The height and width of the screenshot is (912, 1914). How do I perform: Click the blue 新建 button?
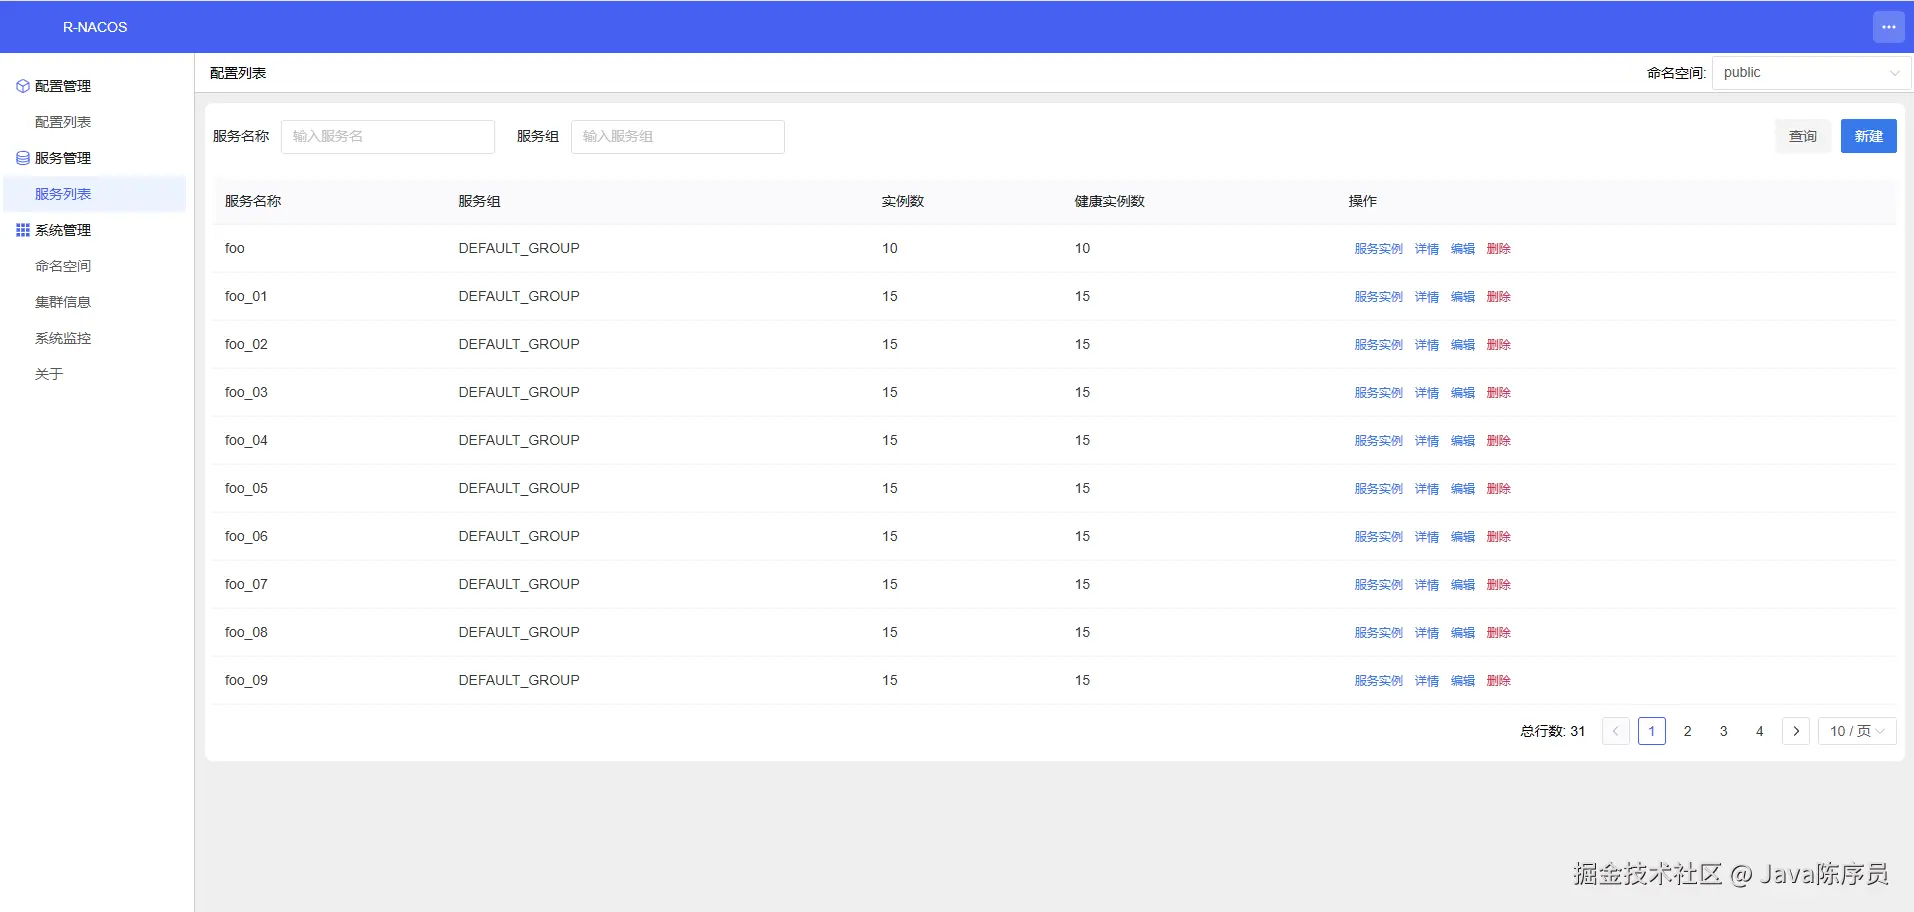click(x=1868, y=136)
